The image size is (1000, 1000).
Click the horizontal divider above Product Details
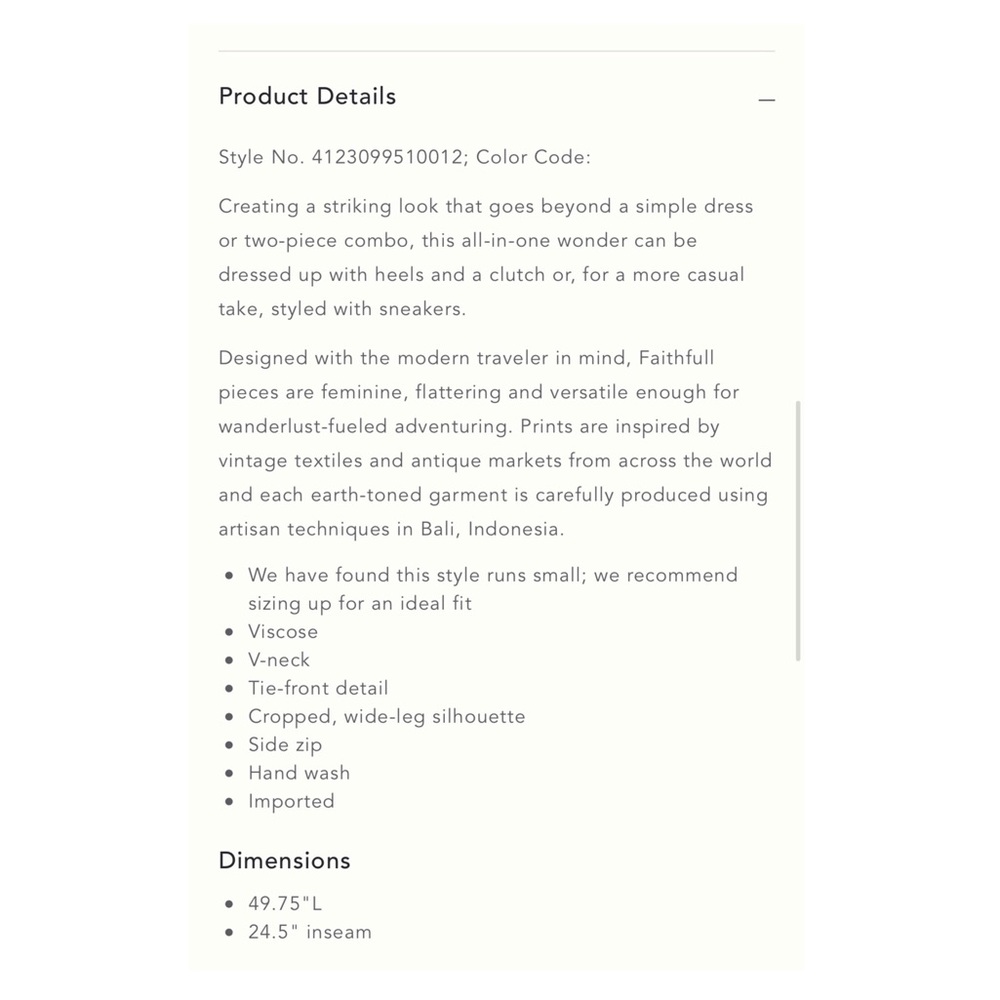pos(497,50)
